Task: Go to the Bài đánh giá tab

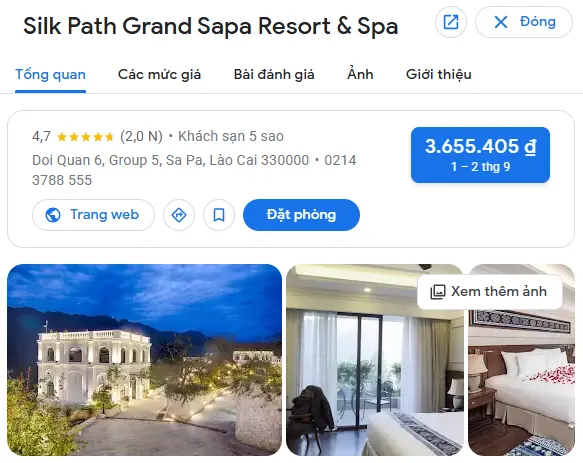Action: (274, 74)
